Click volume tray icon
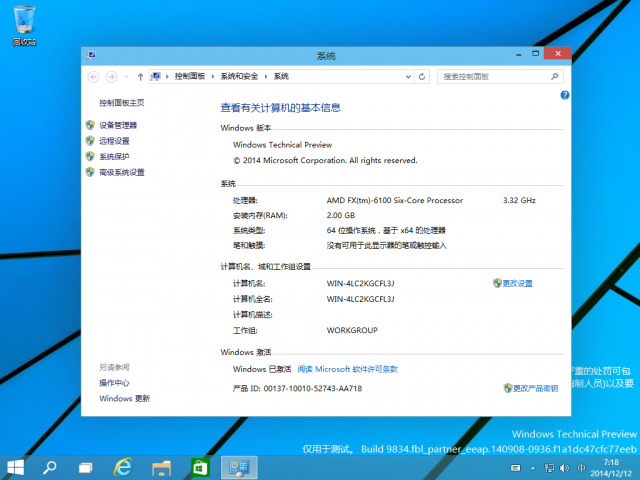The width and height of the screenshot is (640, 480). point(564,468)
